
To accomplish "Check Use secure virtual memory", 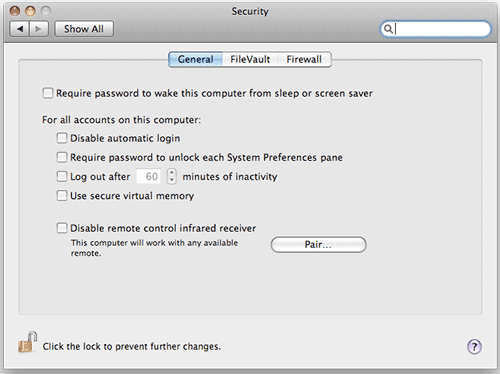I will tap(62, 196).
